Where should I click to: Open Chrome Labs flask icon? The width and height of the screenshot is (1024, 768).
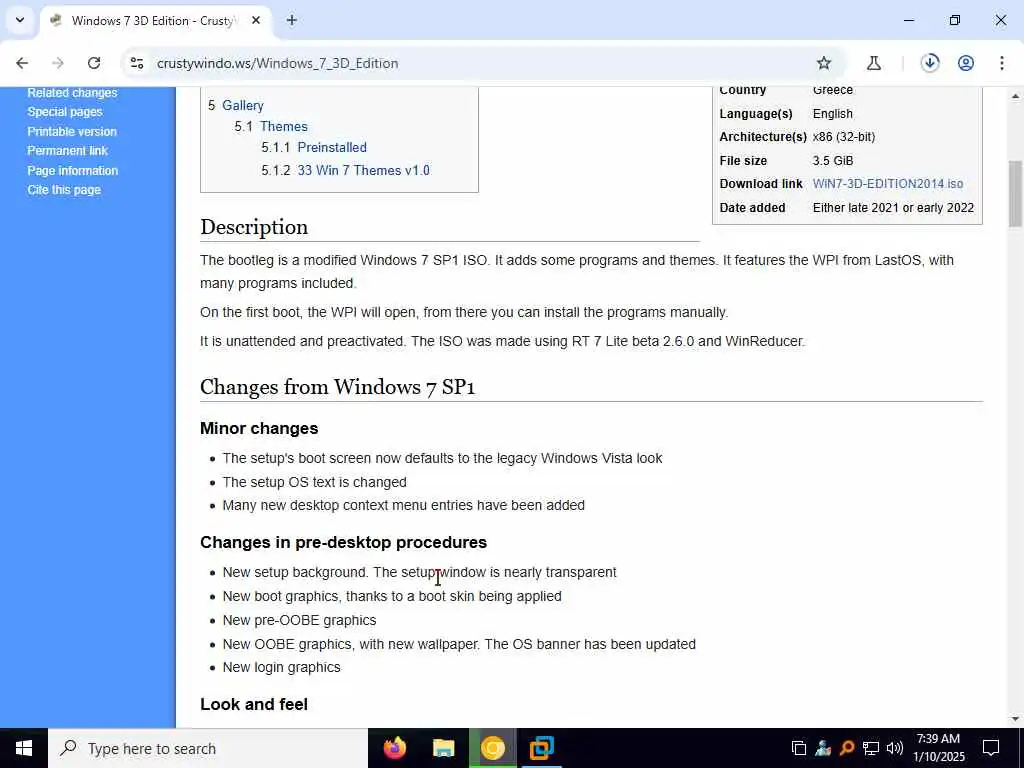(874, 63)
